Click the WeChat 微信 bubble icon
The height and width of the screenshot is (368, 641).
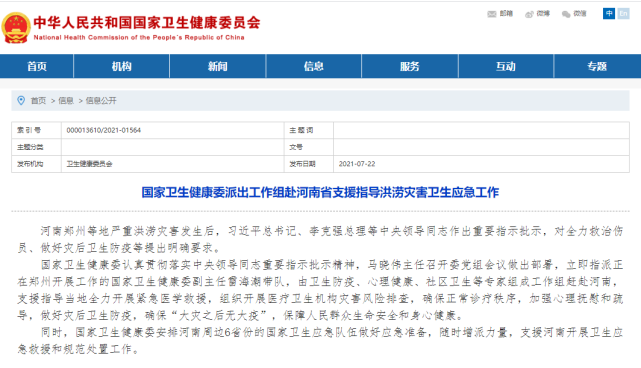pos(566,14)
